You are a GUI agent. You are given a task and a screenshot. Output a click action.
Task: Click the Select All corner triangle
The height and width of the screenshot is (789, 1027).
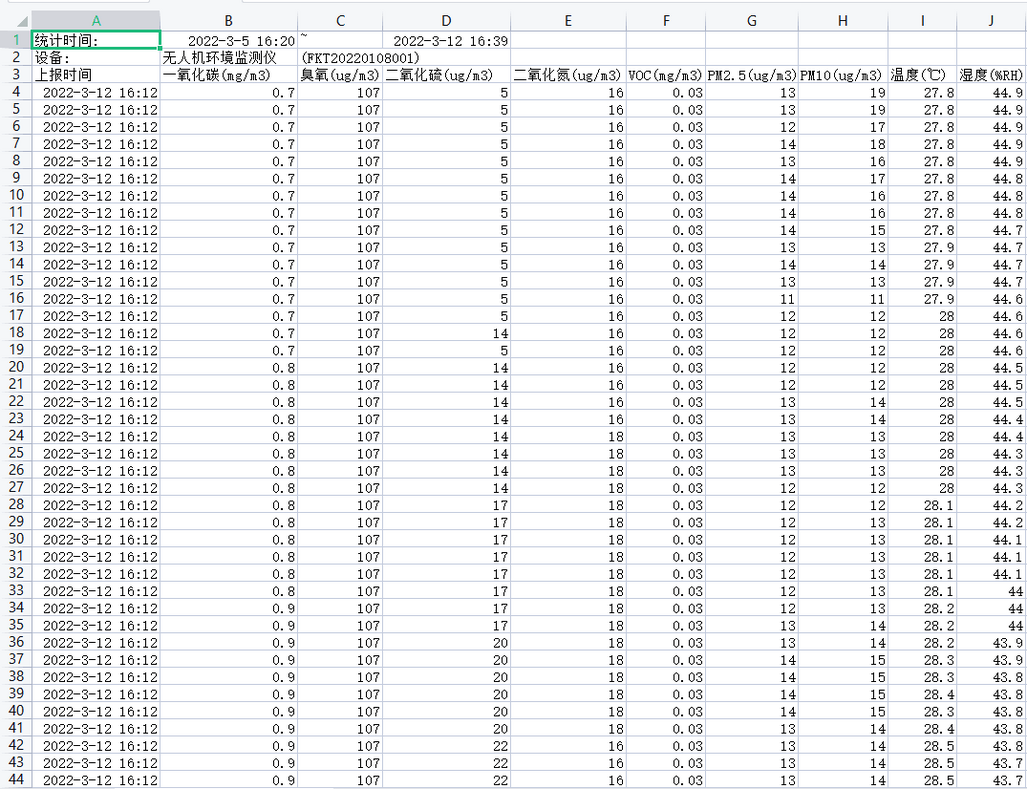pyautogui.click(x=15, y=21)
